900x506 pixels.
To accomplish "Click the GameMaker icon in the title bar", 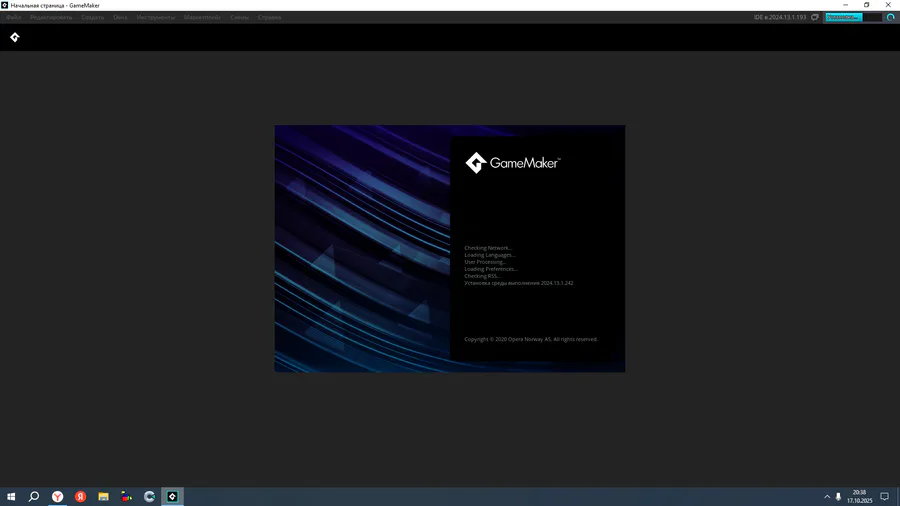I will [5, 5].
